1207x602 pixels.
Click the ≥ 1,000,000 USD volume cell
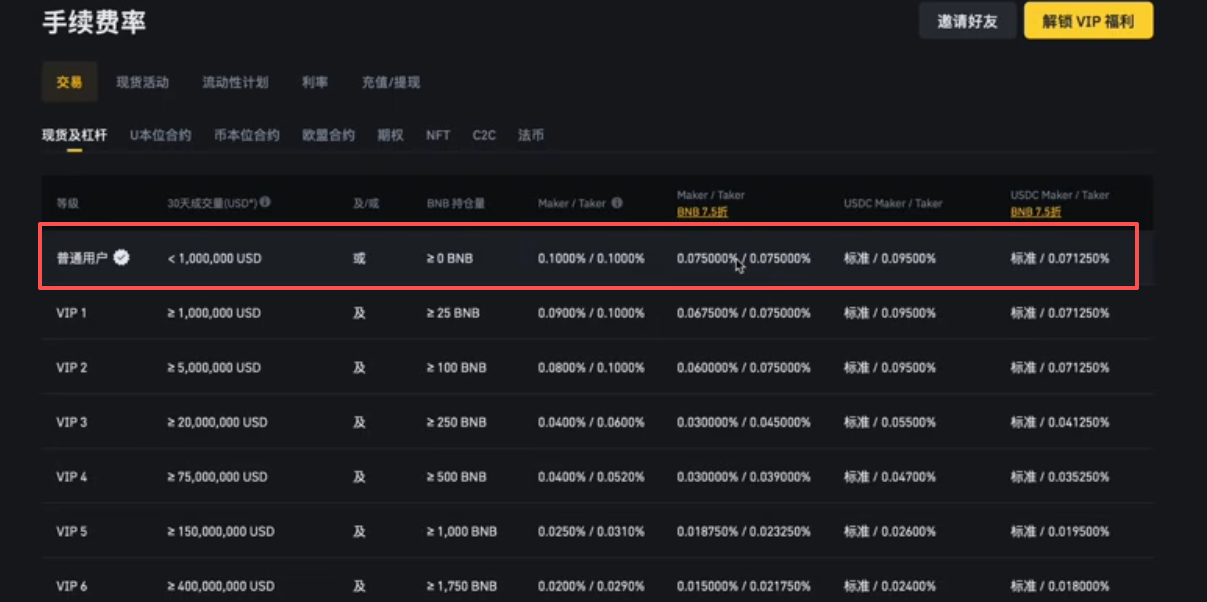(214, 313)
